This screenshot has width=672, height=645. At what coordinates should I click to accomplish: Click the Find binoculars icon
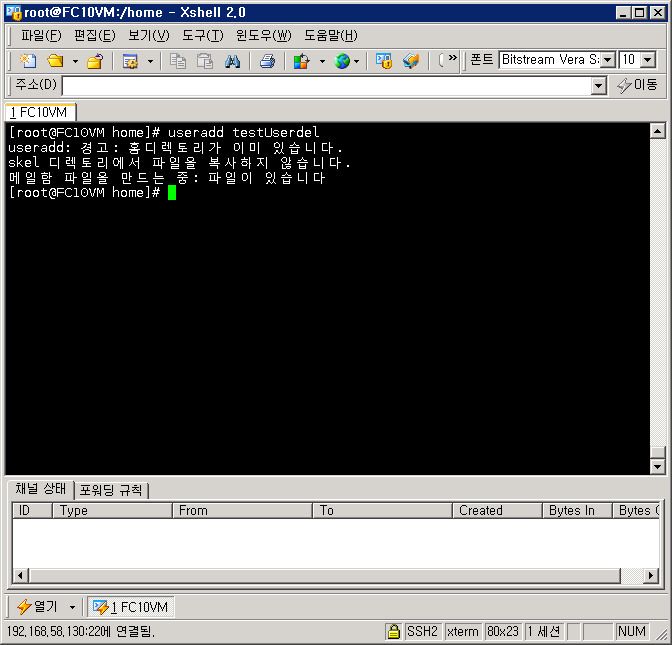[x=232, y=61]
